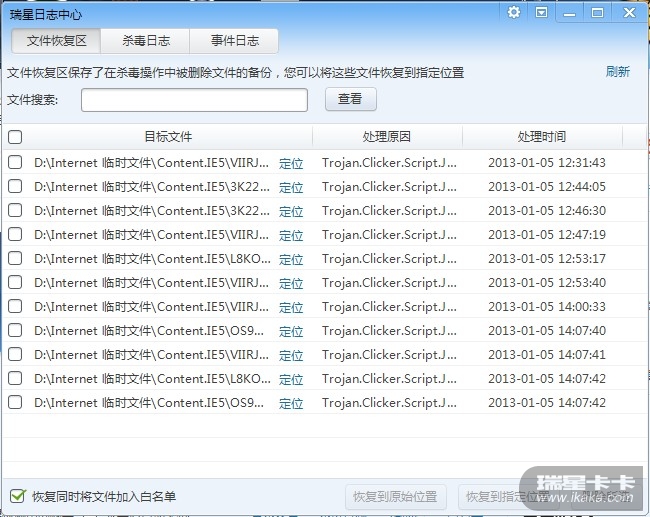This screenshot has height=517, width=650.
Task: Maximize the 瑞星日志中心 window
Action: pyautogui.click(x=597, y=12)
